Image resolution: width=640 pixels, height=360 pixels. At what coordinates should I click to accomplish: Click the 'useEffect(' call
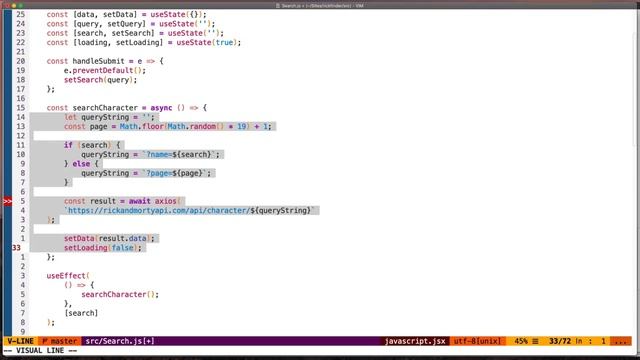pyautogui.click(x=68, y=276)
